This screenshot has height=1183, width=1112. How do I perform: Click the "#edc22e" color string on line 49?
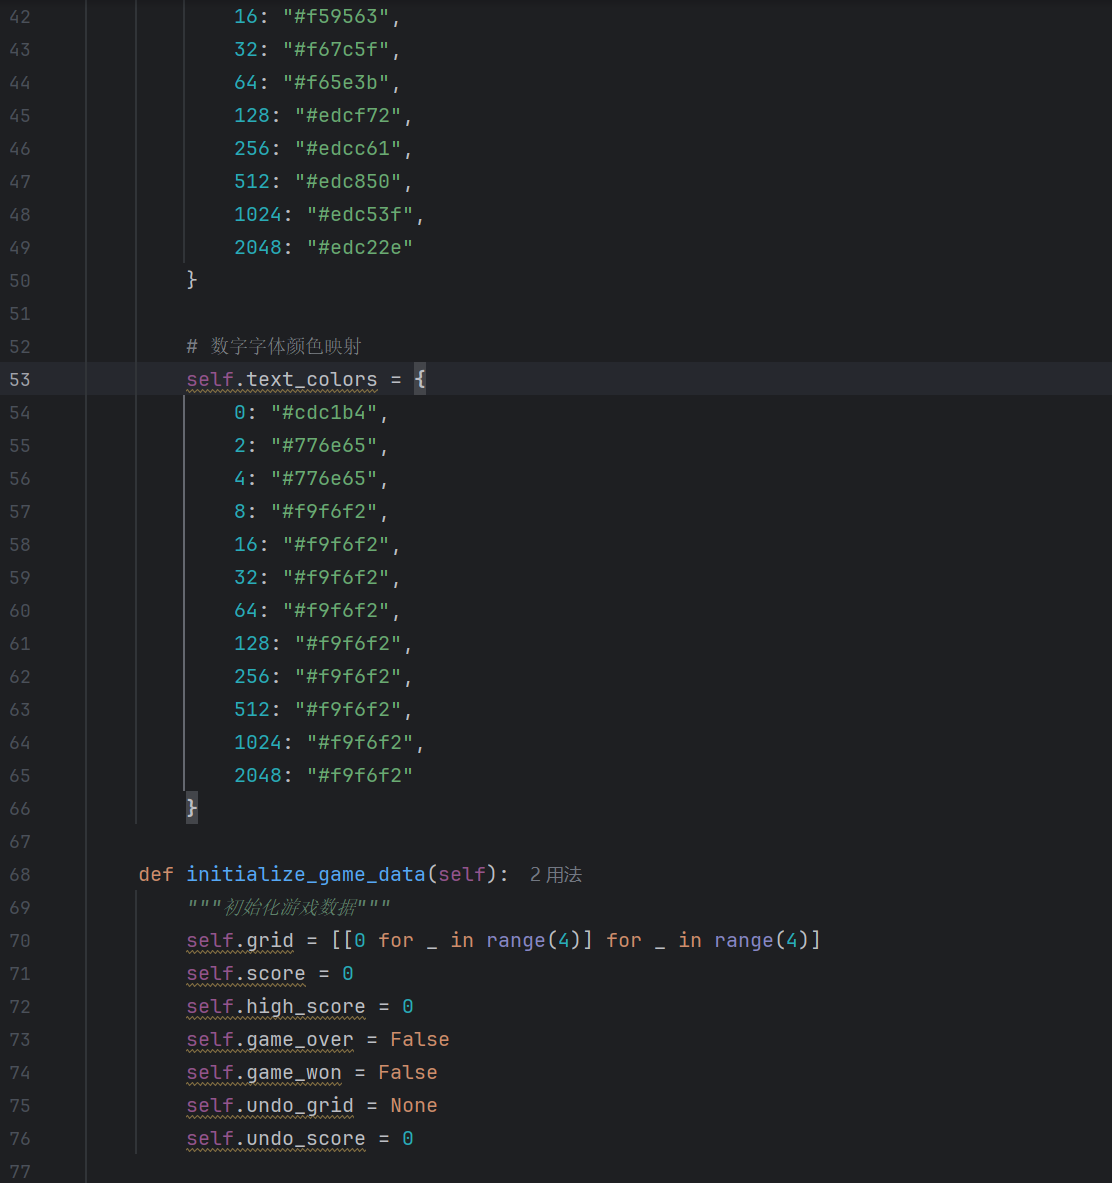pos(360,248)
